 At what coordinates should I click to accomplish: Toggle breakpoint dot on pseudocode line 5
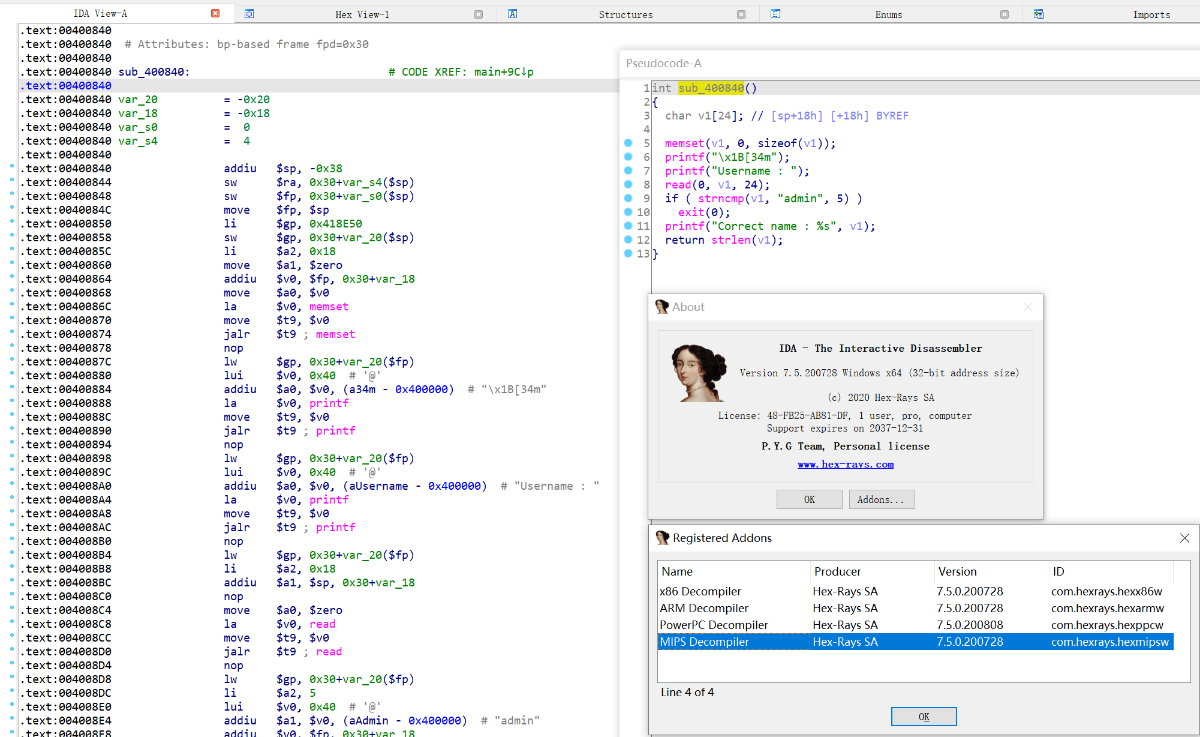click(x=628, y=143)
